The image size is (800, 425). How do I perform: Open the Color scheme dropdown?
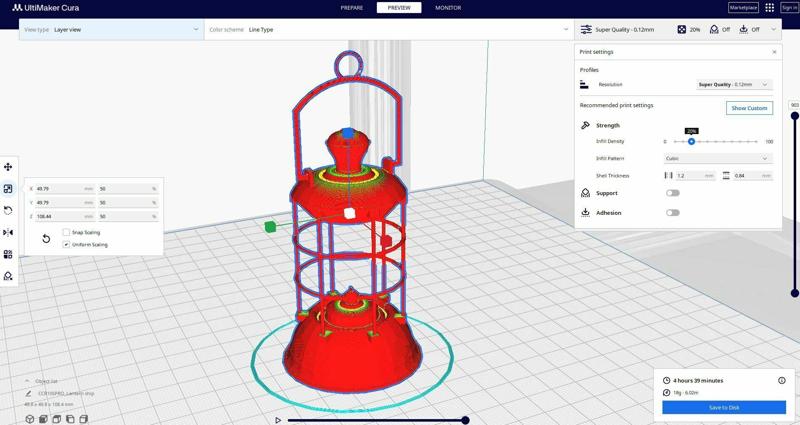[x=389, y=30]
